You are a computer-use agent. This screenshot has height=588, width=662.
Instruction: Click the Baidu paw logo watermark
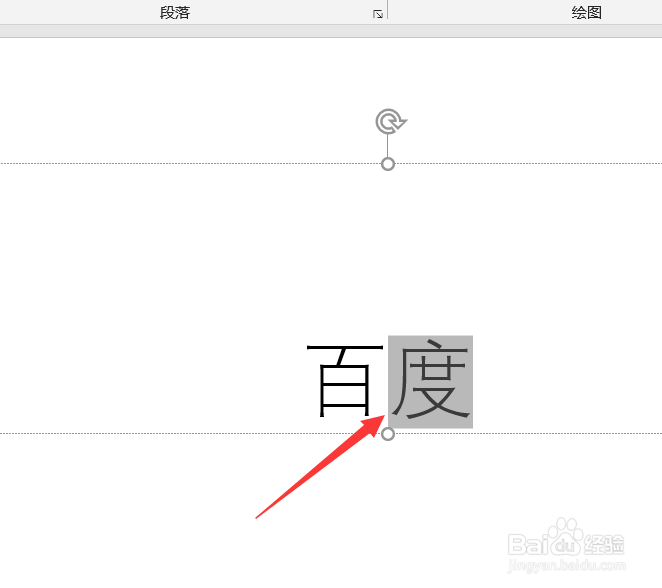[565, 537]
